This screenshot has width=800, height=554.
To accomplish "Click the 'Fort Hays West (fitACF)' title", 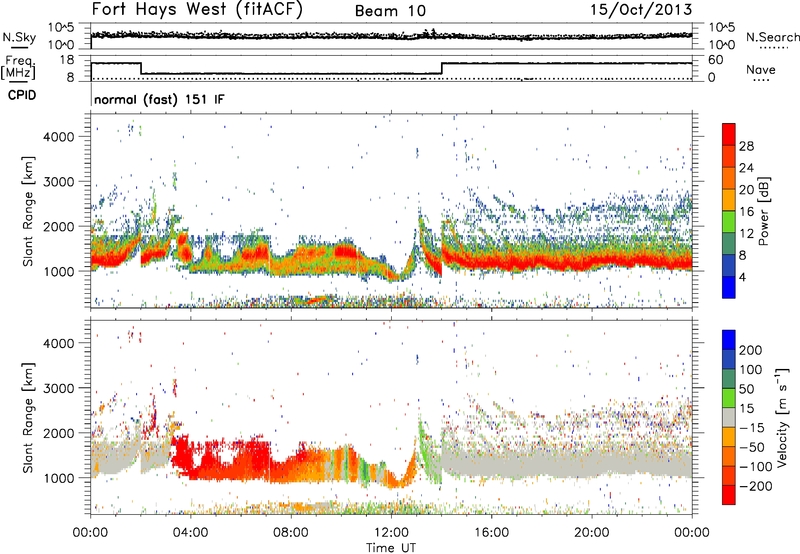I will tap(197, 9).
